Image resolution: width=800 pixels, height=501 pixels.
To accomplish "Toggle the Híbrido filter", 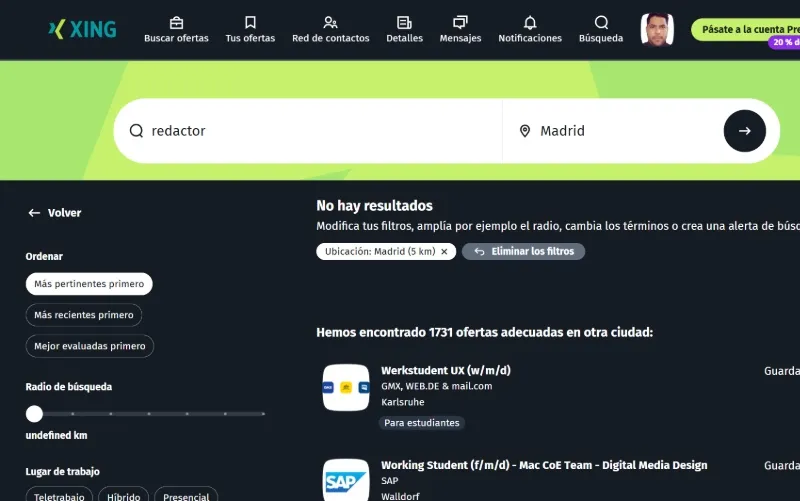I will (123, 496).
